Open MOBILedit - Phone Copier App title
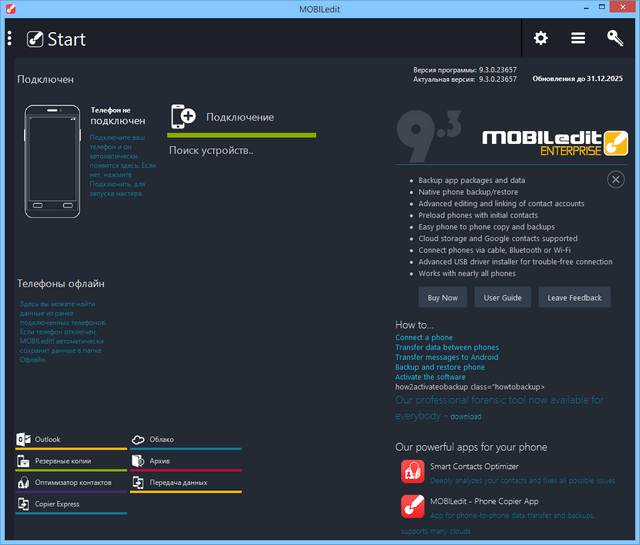 (x=484, y=501)
